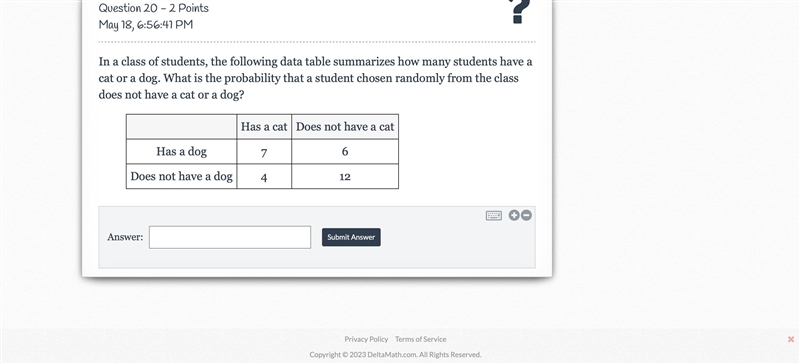
Task: Click the 'Has a dog' row label
Action: coord(181,152)
